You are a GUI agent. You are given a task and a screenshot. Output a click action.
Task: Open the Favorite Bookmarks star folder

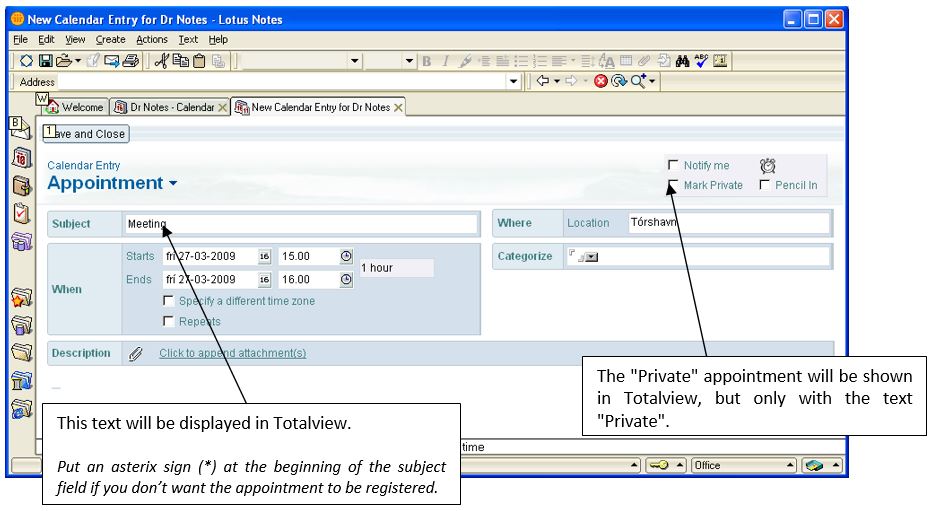[x=21, y=297]
